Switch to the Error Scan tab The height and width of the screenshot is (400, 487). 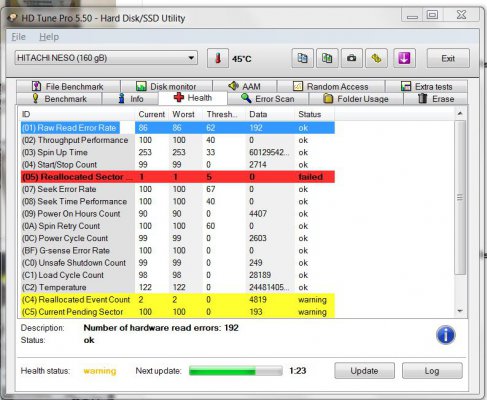point(268,99)
